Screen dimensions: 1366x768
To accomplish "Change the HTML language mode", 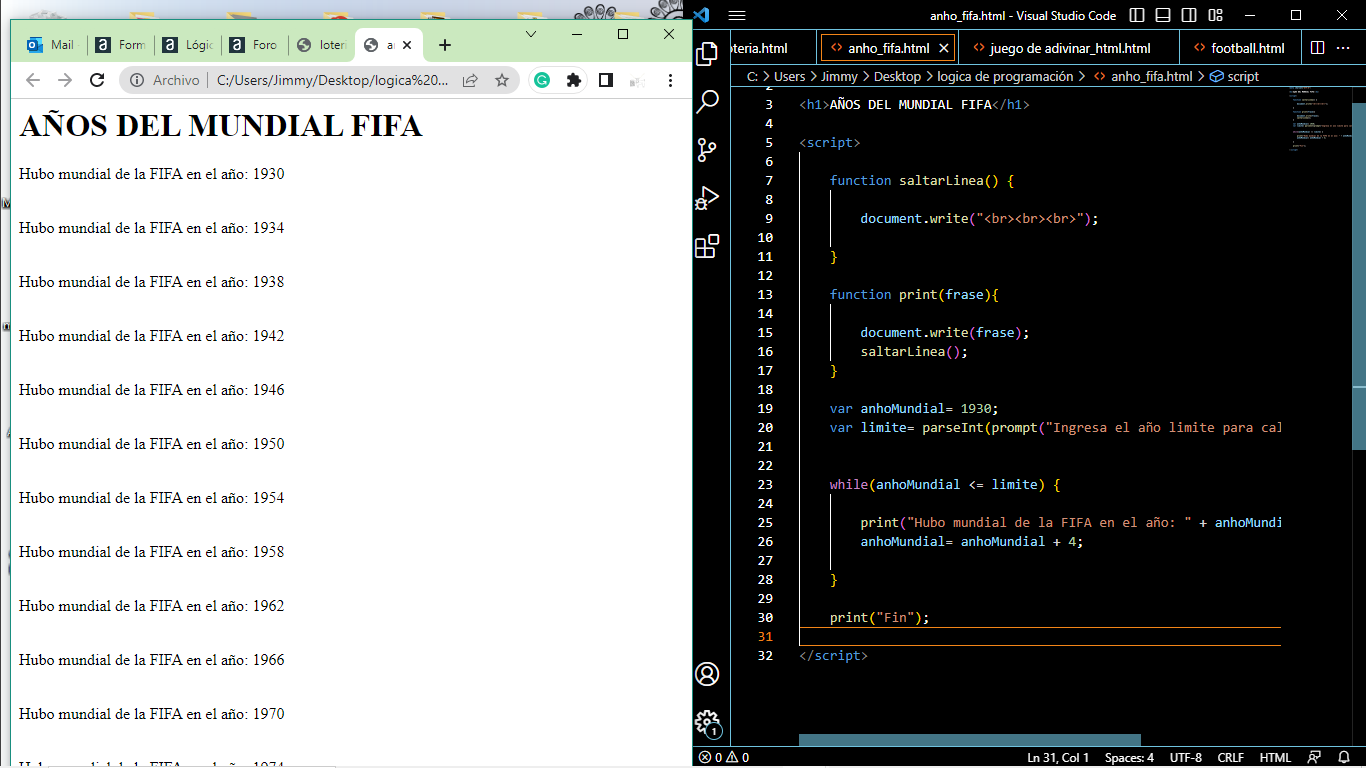I will tap(1275, 758).
